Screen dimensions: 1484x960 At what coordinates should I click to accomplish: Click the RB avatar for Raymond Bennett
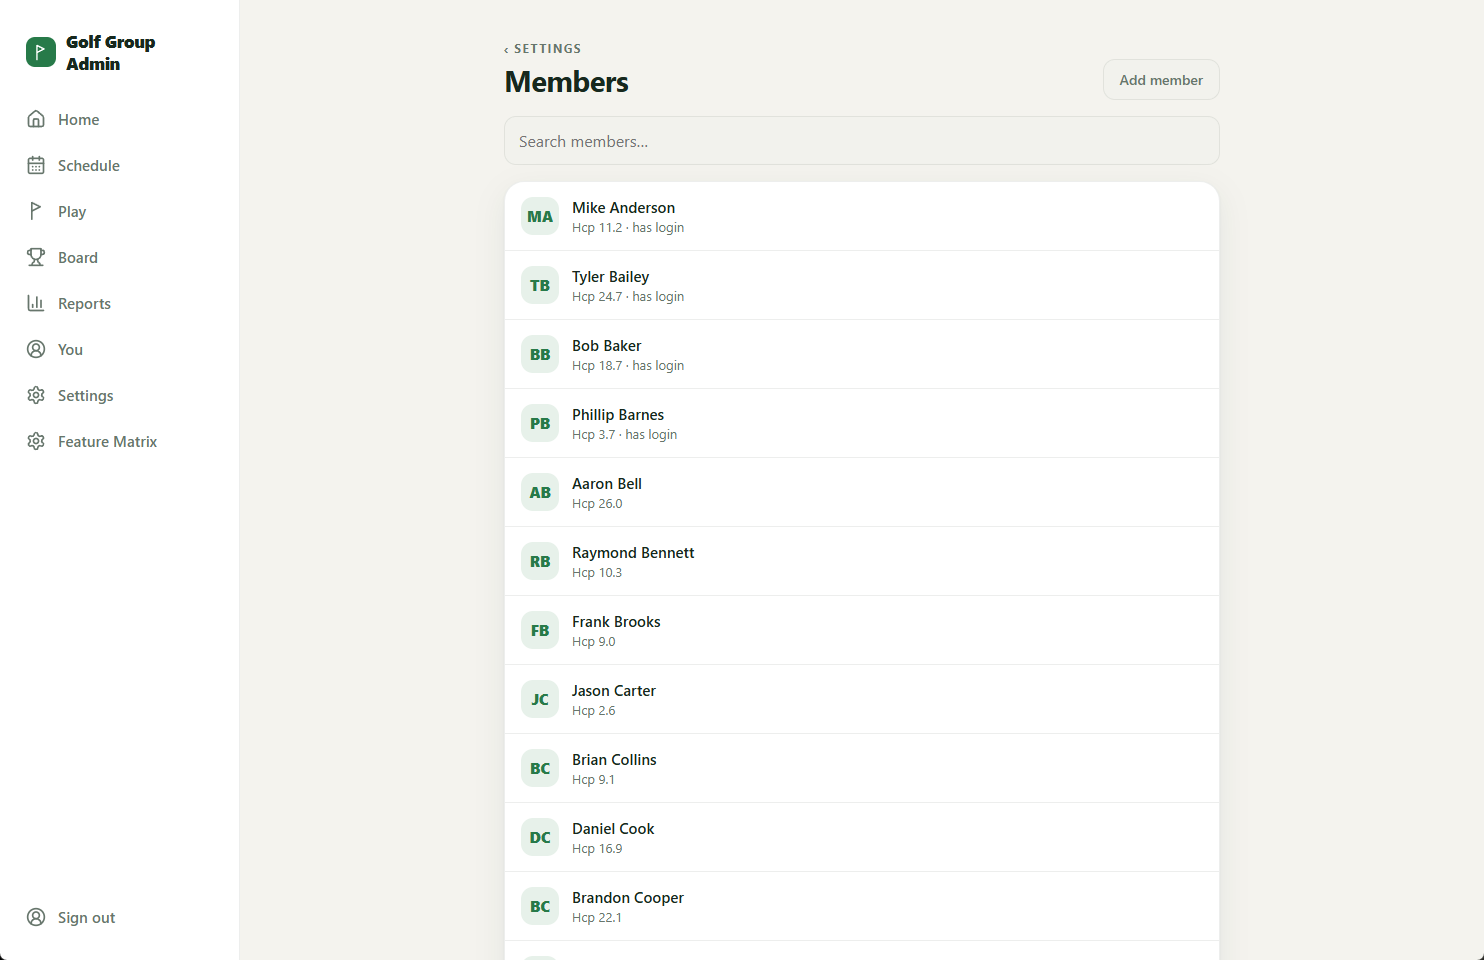pyautogui.click(x=540, y=561)
